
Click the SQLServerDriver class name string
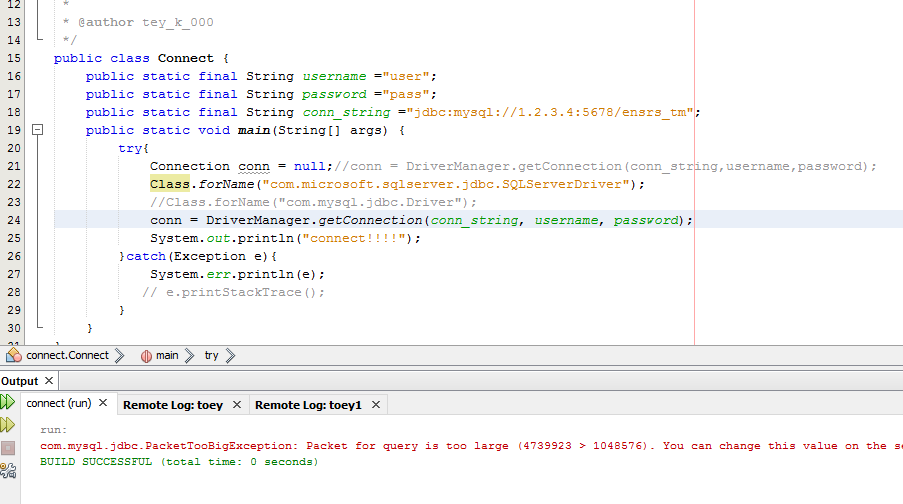pos(446,184)
